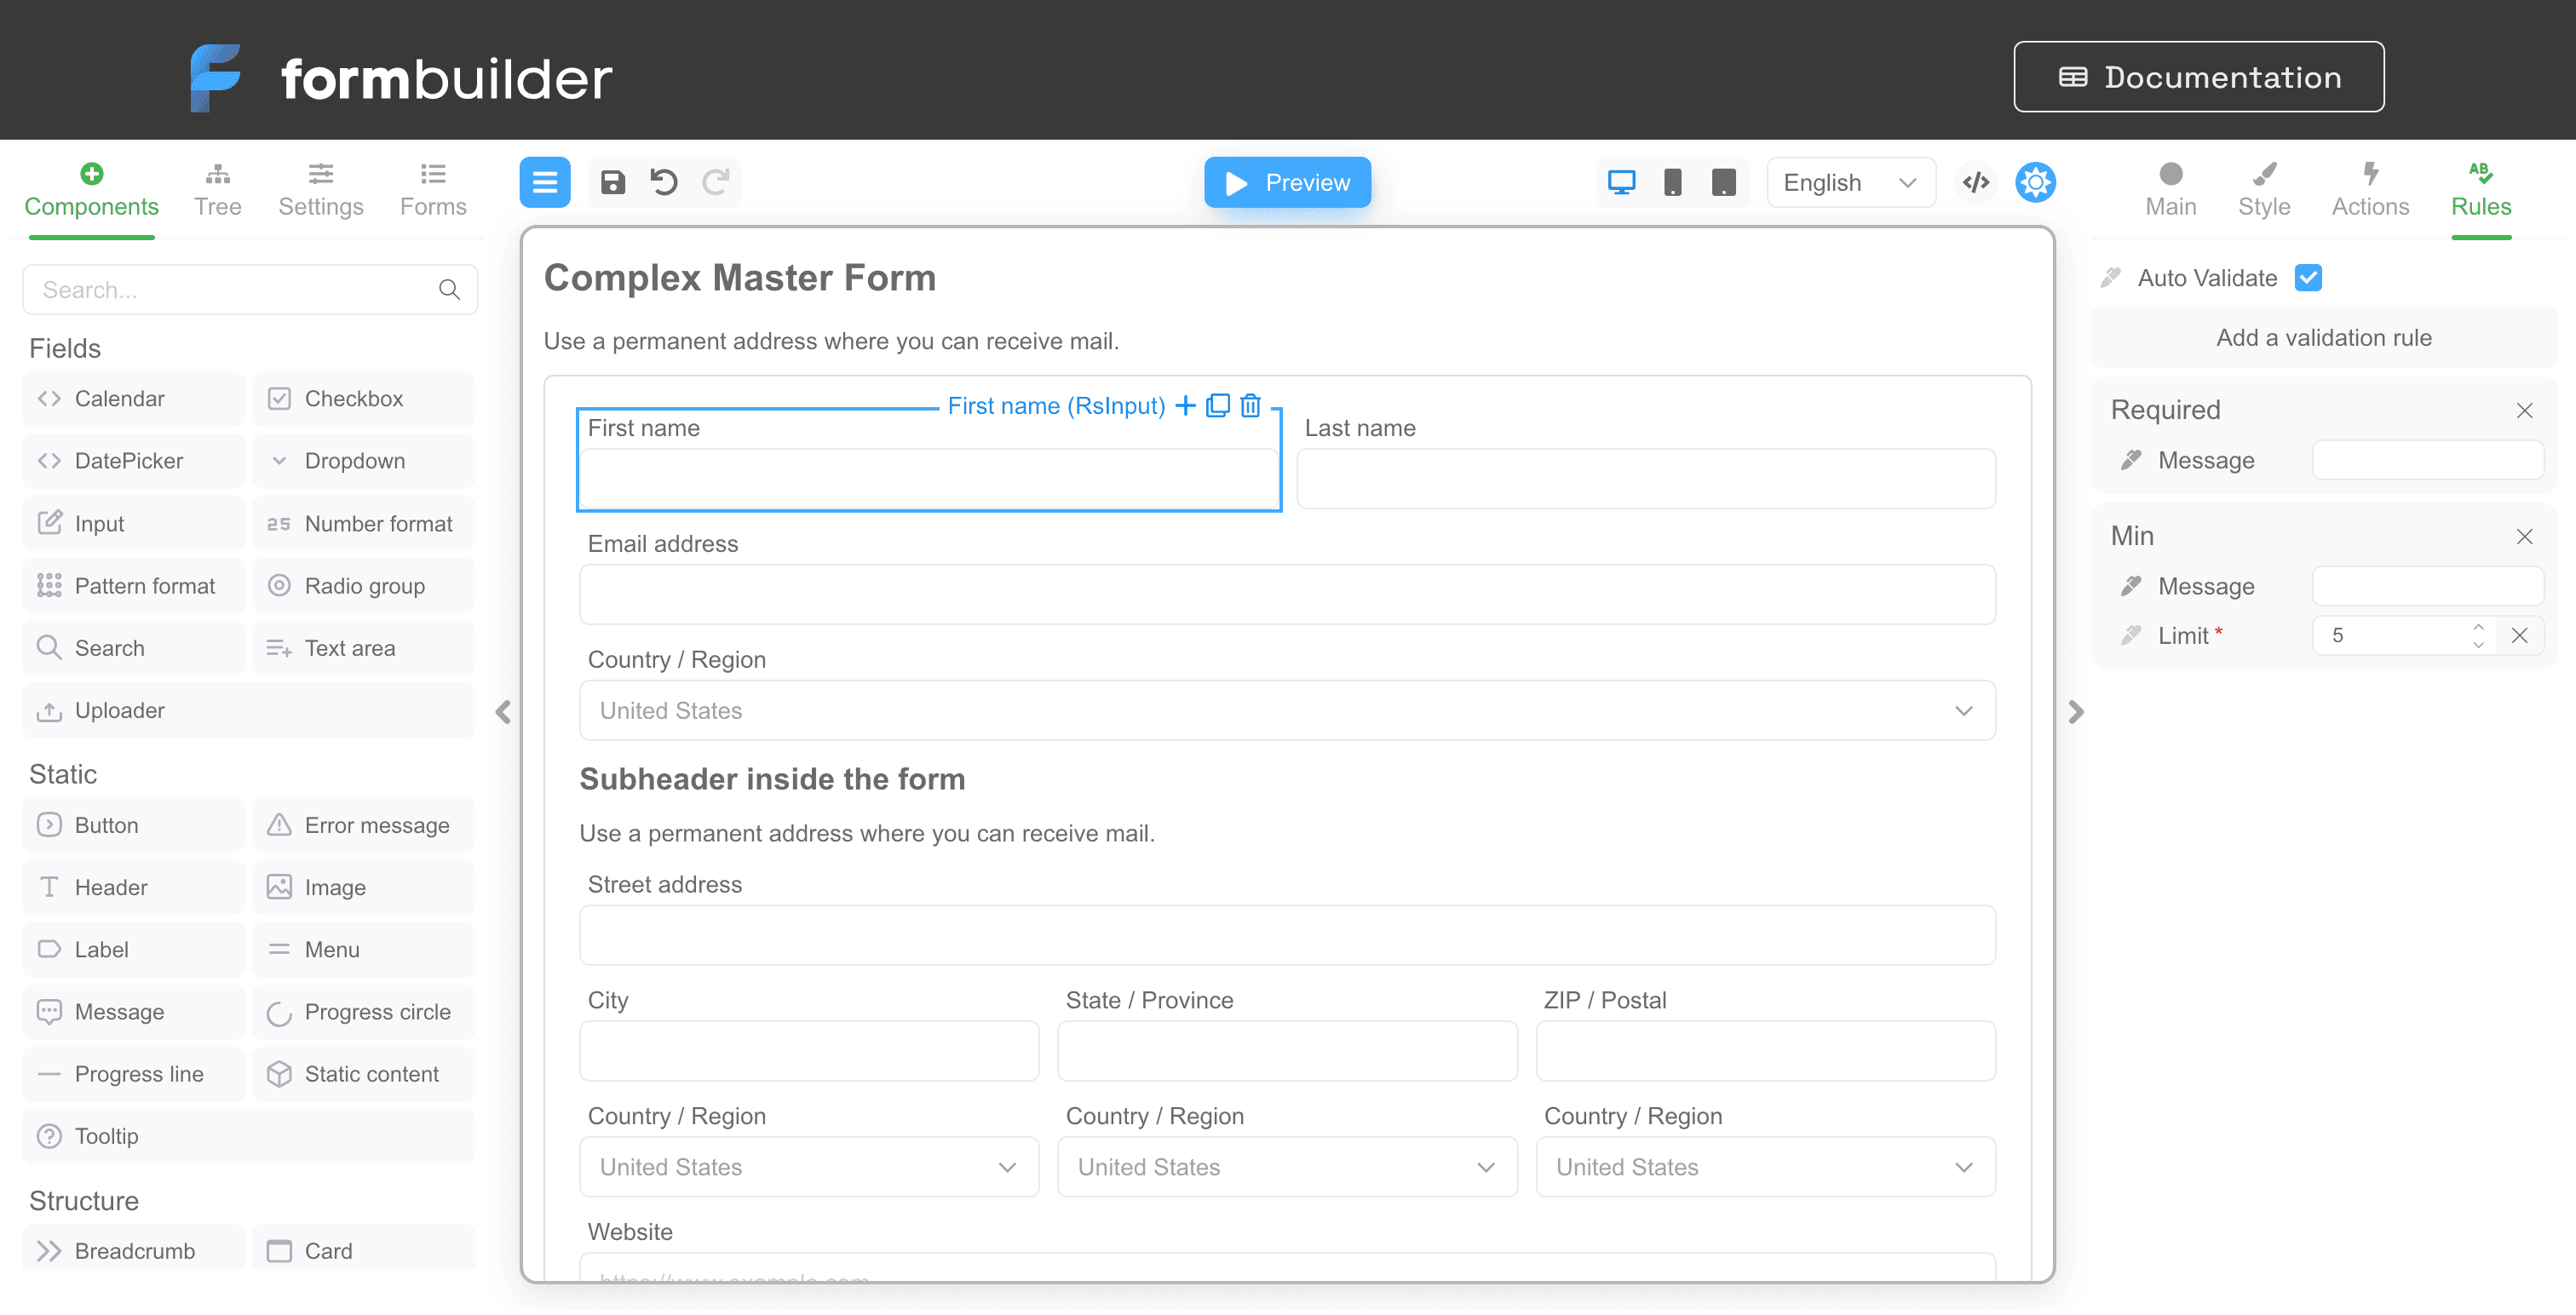Viewport: 2576px width, 1315px height.
Task: Open the English language dropdown
Action: point(1850,182)
